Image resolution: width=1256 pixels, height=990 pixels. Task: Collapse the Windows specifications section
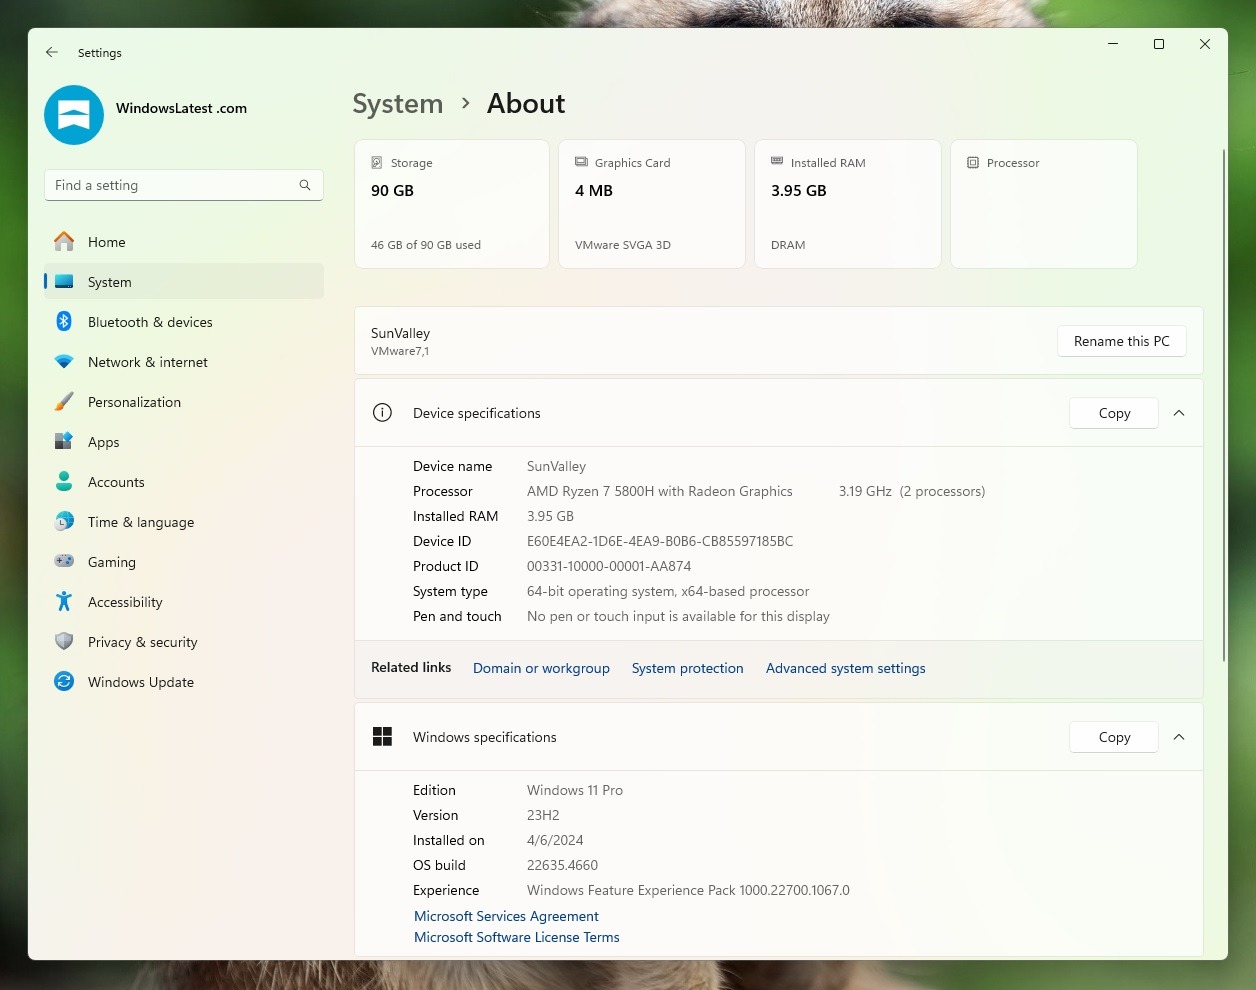(1179, 737)
